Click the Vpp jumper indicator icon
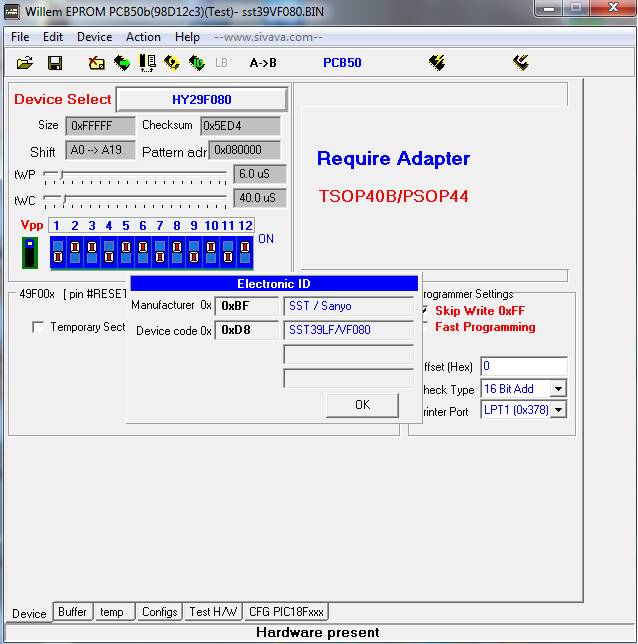Image resolution: width=638 pixels, height=644 pixels. tap(30, 253)
